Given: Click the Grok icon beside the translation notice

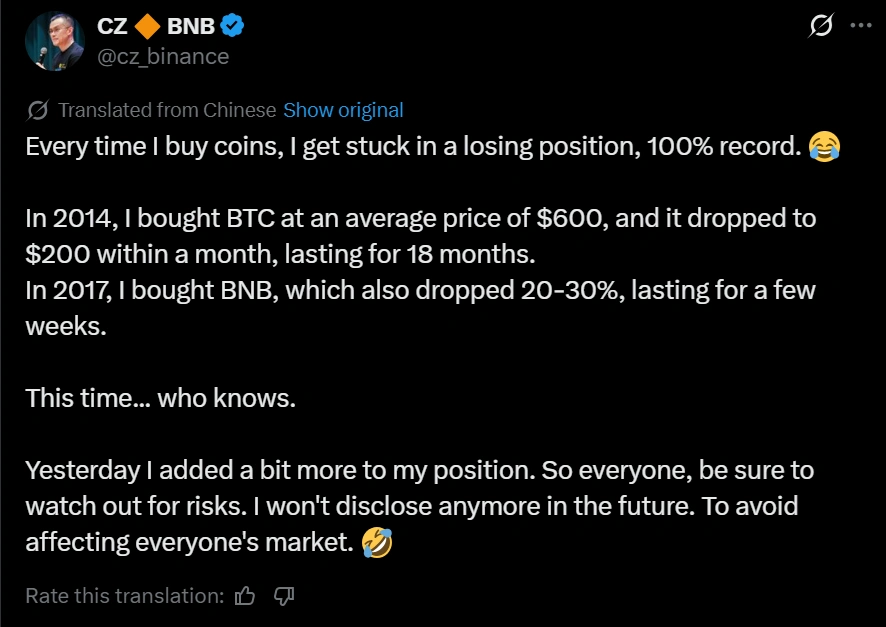Looking at the screenshot, I should (39, 109).
